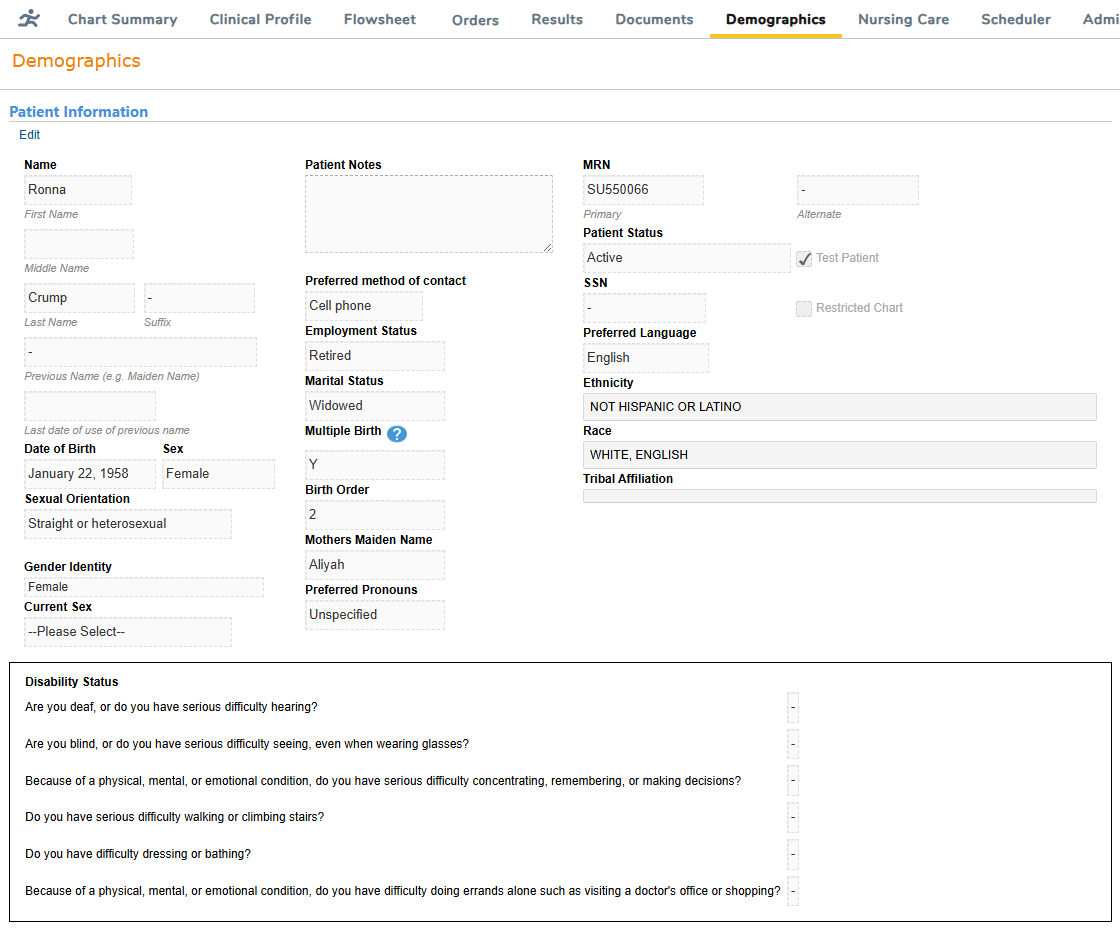Switch to the Results tab

tap(557, 19)
